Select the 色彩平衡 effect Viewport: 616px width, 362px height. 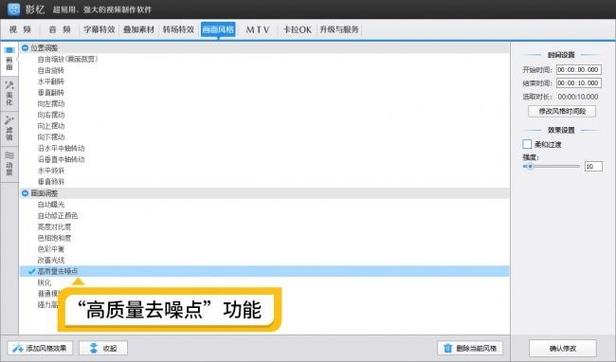pos(51,249)
